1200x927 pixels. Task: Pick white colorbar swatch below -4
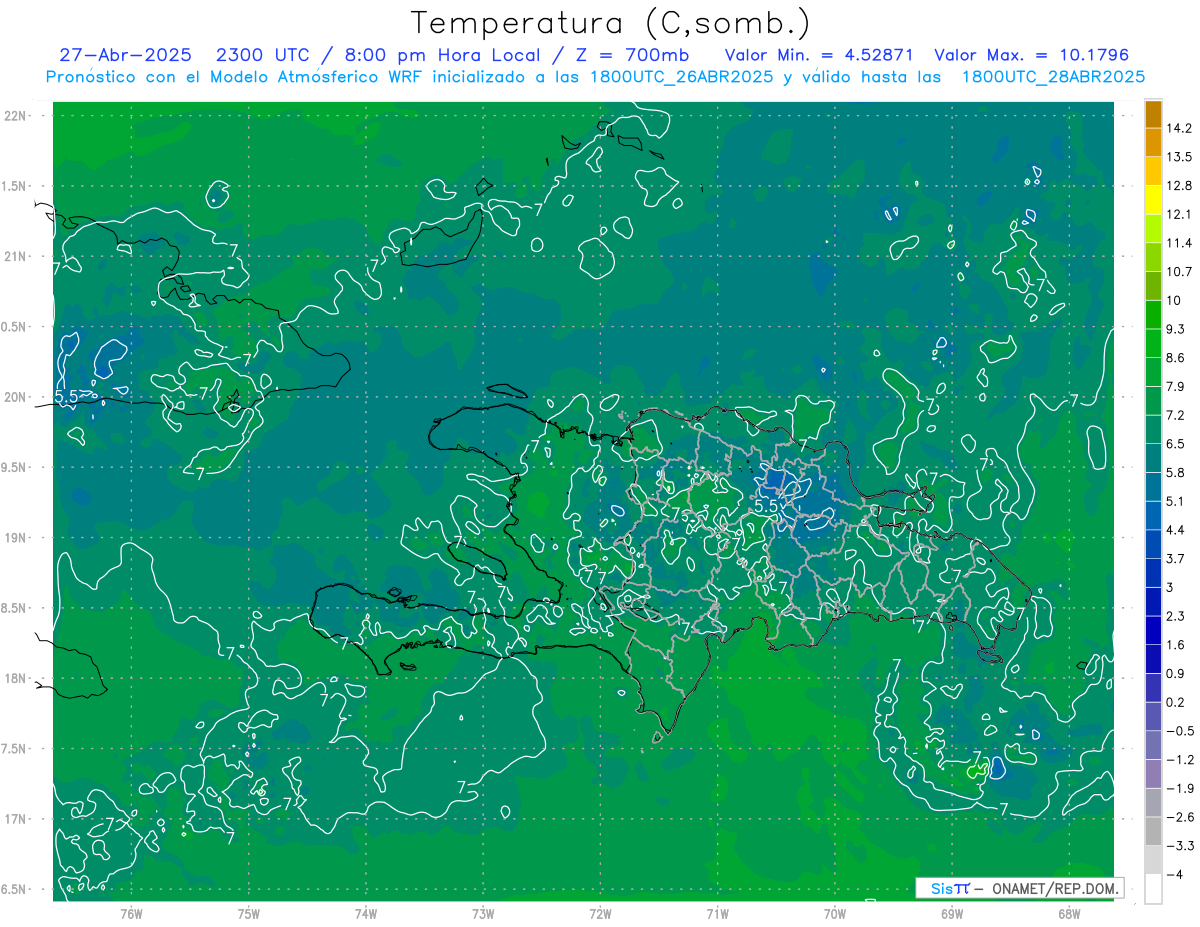1153,889
